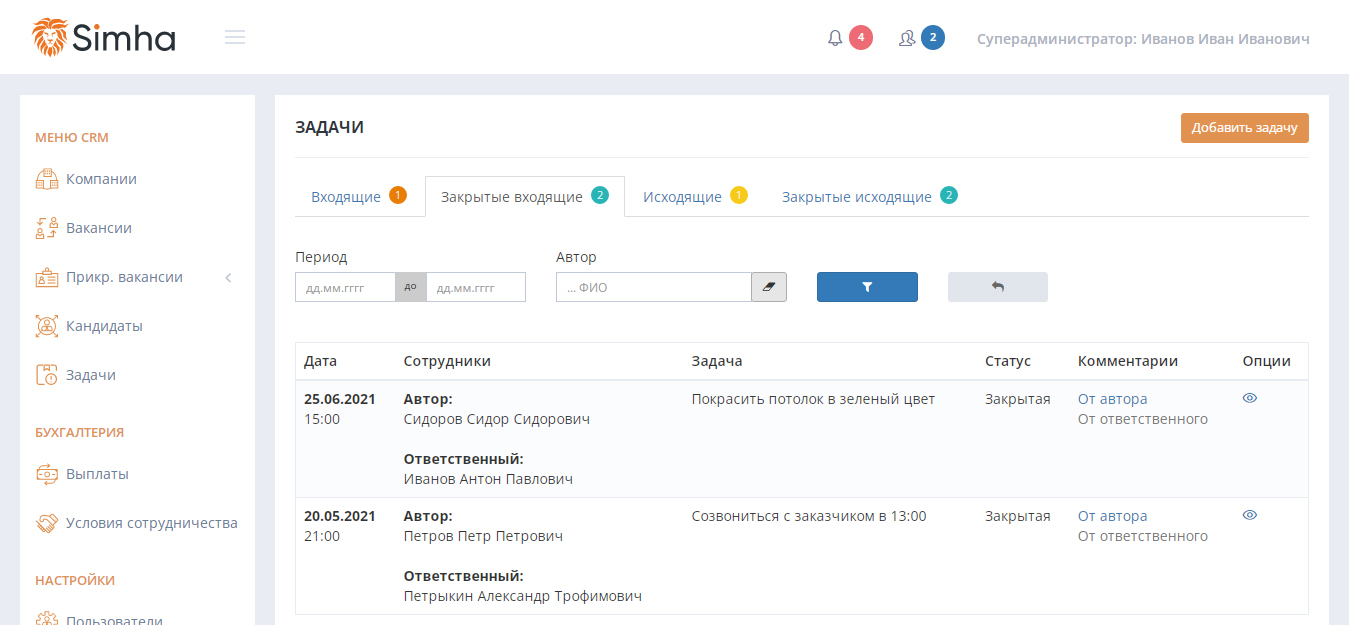Switch to the Исходящие tab
The height and width of the screenshot is (625, 1349).
tap(682, 197)
